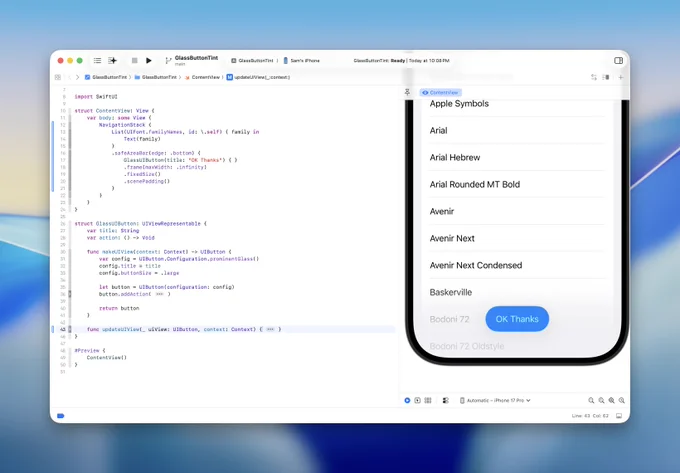Click the .fixedSize() modifier line
Viewport: 680px width, 473px height.
coord(142,174)
